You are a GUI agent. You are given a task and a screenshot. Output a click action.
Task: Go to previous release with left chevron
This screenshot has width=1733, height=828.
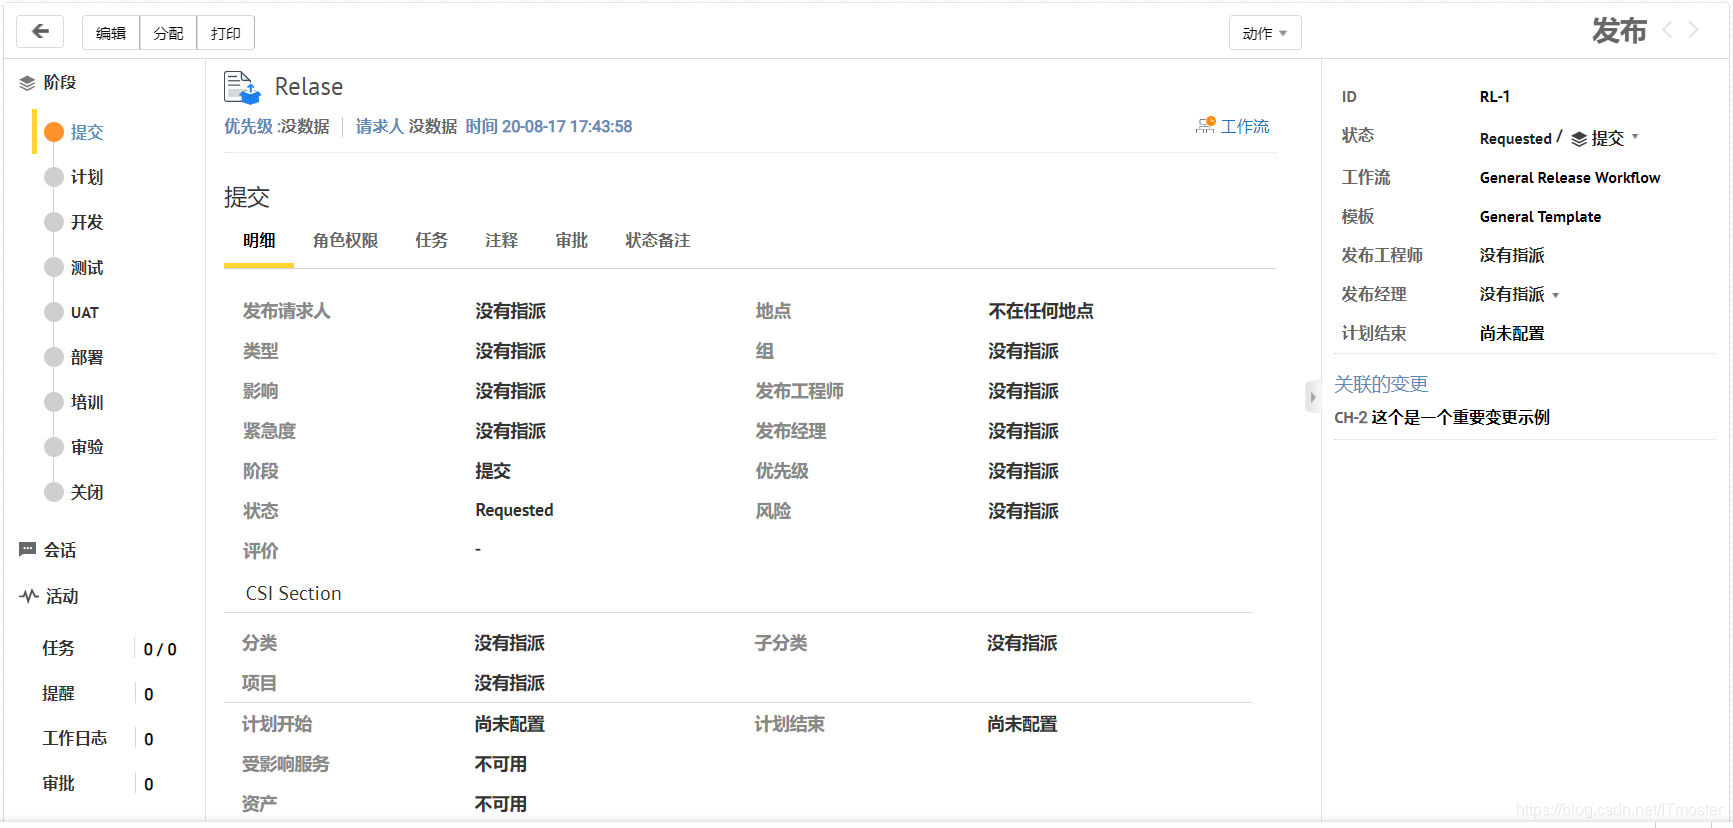(1667, 30)
